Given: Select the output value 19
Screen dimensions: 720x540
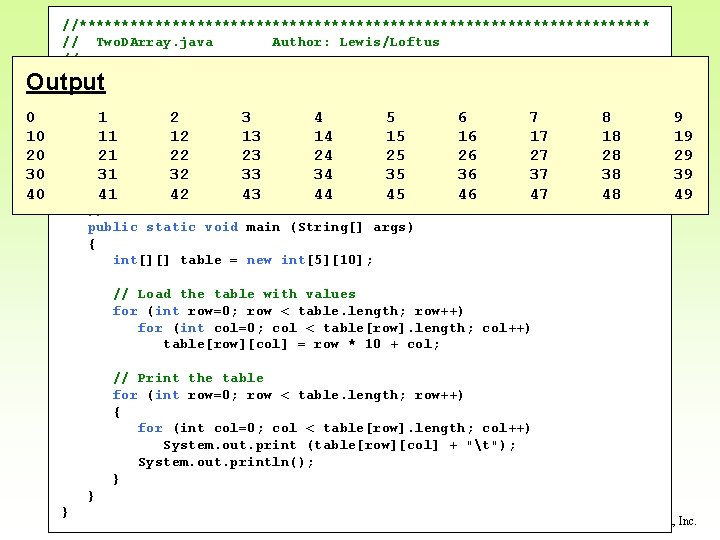Looking at the screenshot, I should click(683, 136).
